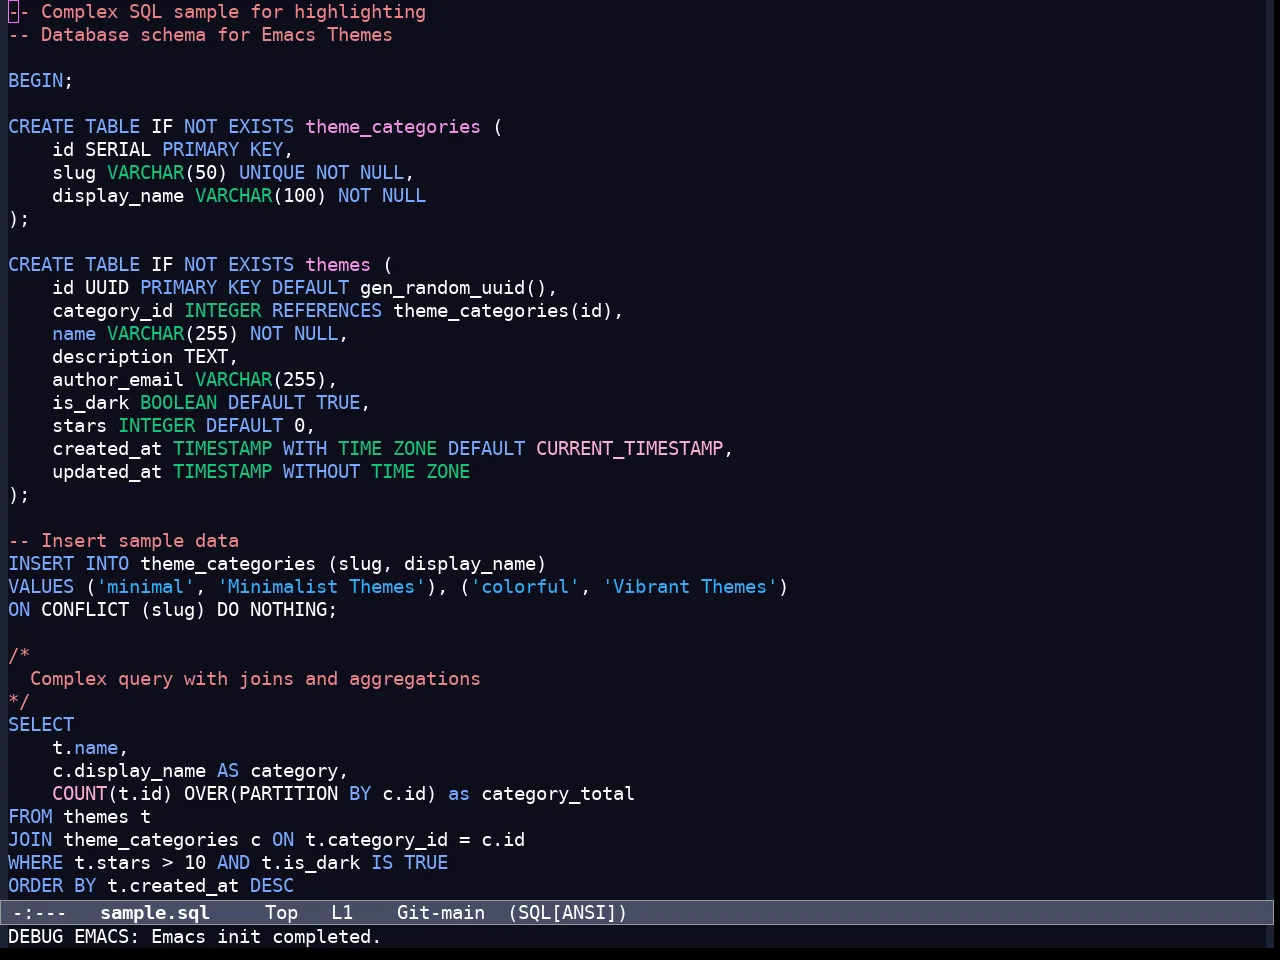The width and height of the screenshot is (1280, 960).
Task: Click 'DESC' in the ORDER BY line
Action: pyautogui.click(x=272, y=886)
